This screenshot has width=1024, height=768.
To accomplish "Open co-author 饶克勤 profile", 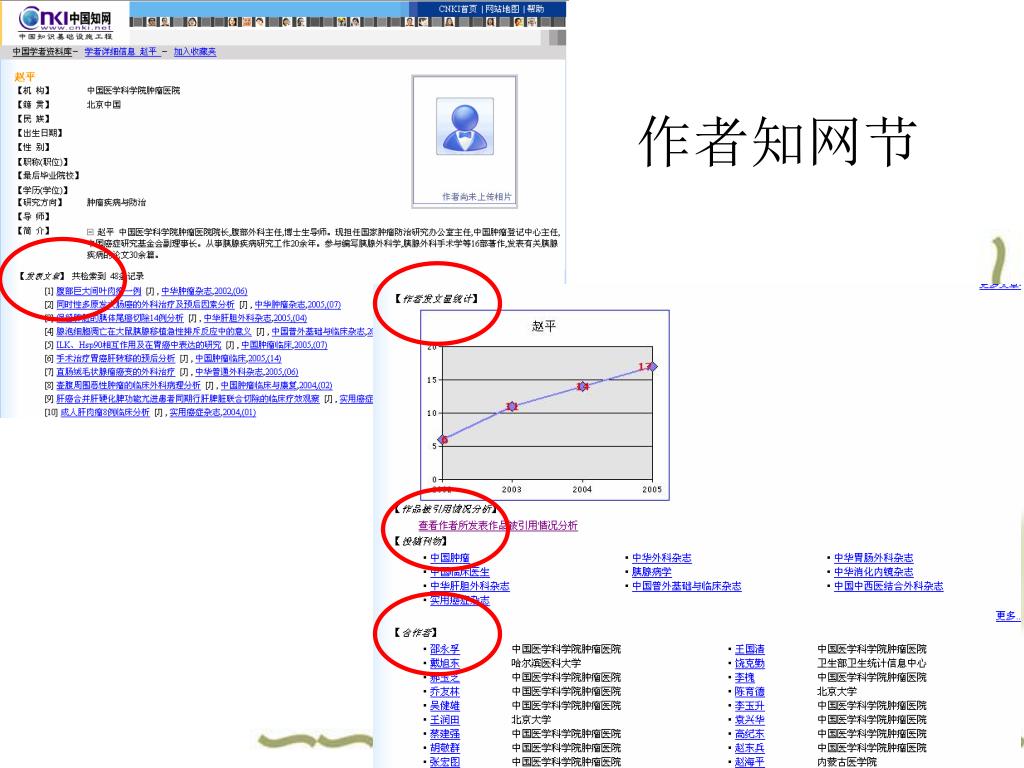I will [750, 663].
